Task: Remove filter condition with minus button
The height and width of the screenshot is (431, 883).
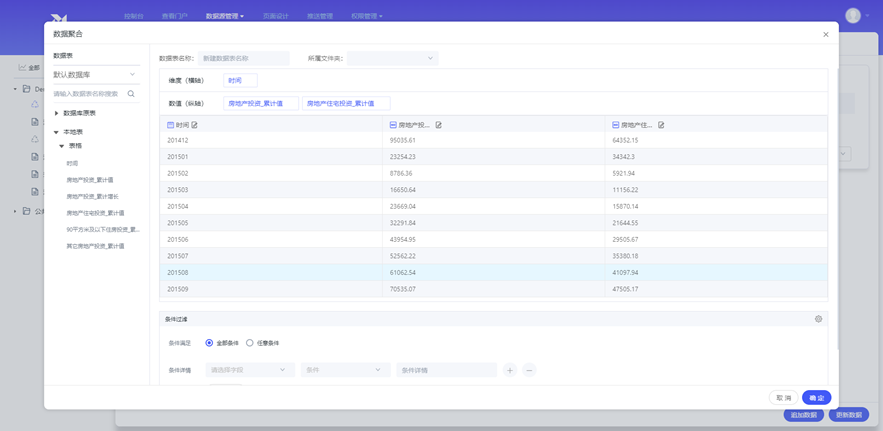Action: pyautogui.click(x=529, y=370)
